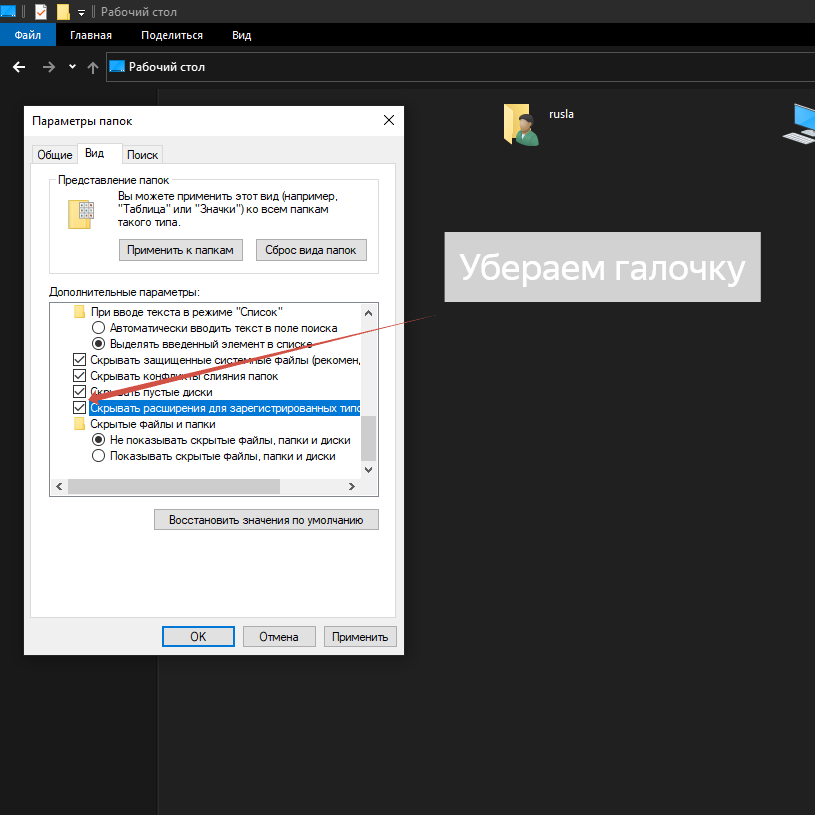815x815 pixels.
Task: Click the Properties quick access icon in title bar
Action: tap(41, 11)
